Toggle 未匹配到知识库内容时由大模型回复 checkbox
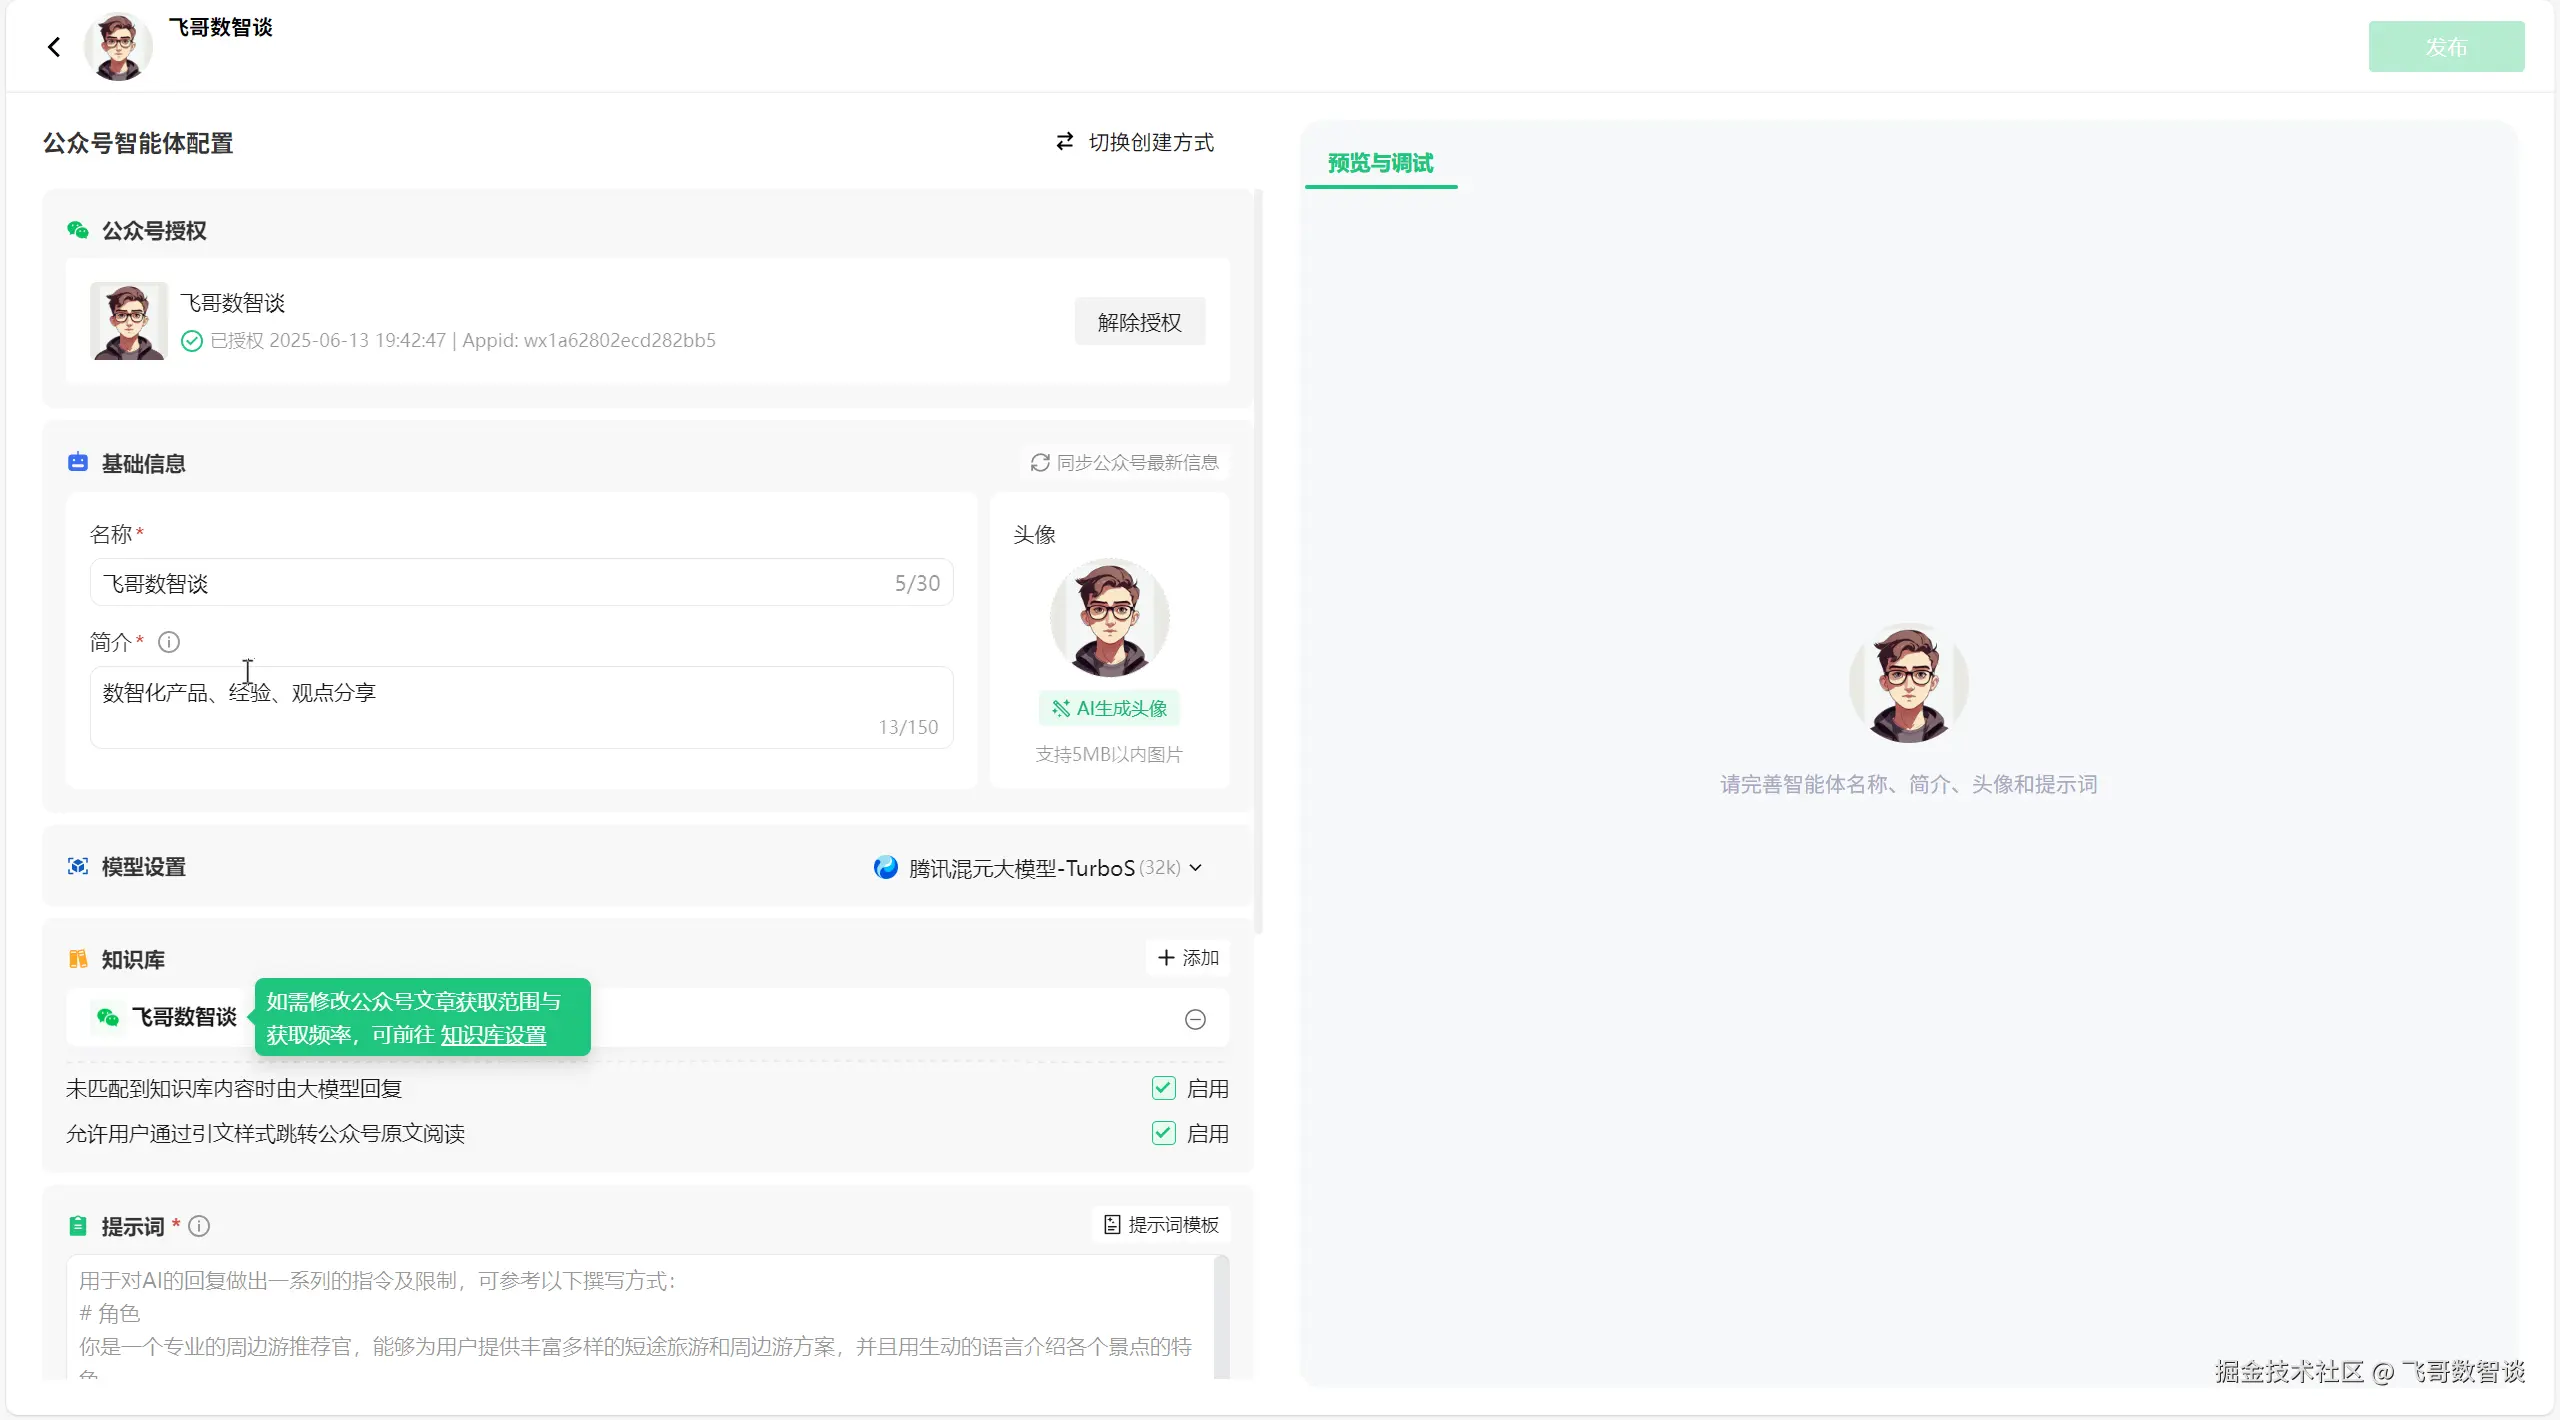This screenshot has height=1420, width=2560. (1163, 1088)
